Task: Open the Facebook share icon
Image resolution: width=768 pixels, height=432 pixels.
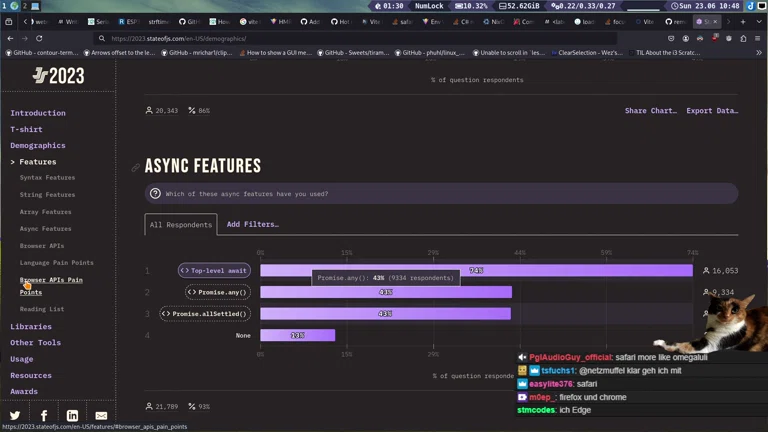Action: pyautogui.click(x=44, y=415)
